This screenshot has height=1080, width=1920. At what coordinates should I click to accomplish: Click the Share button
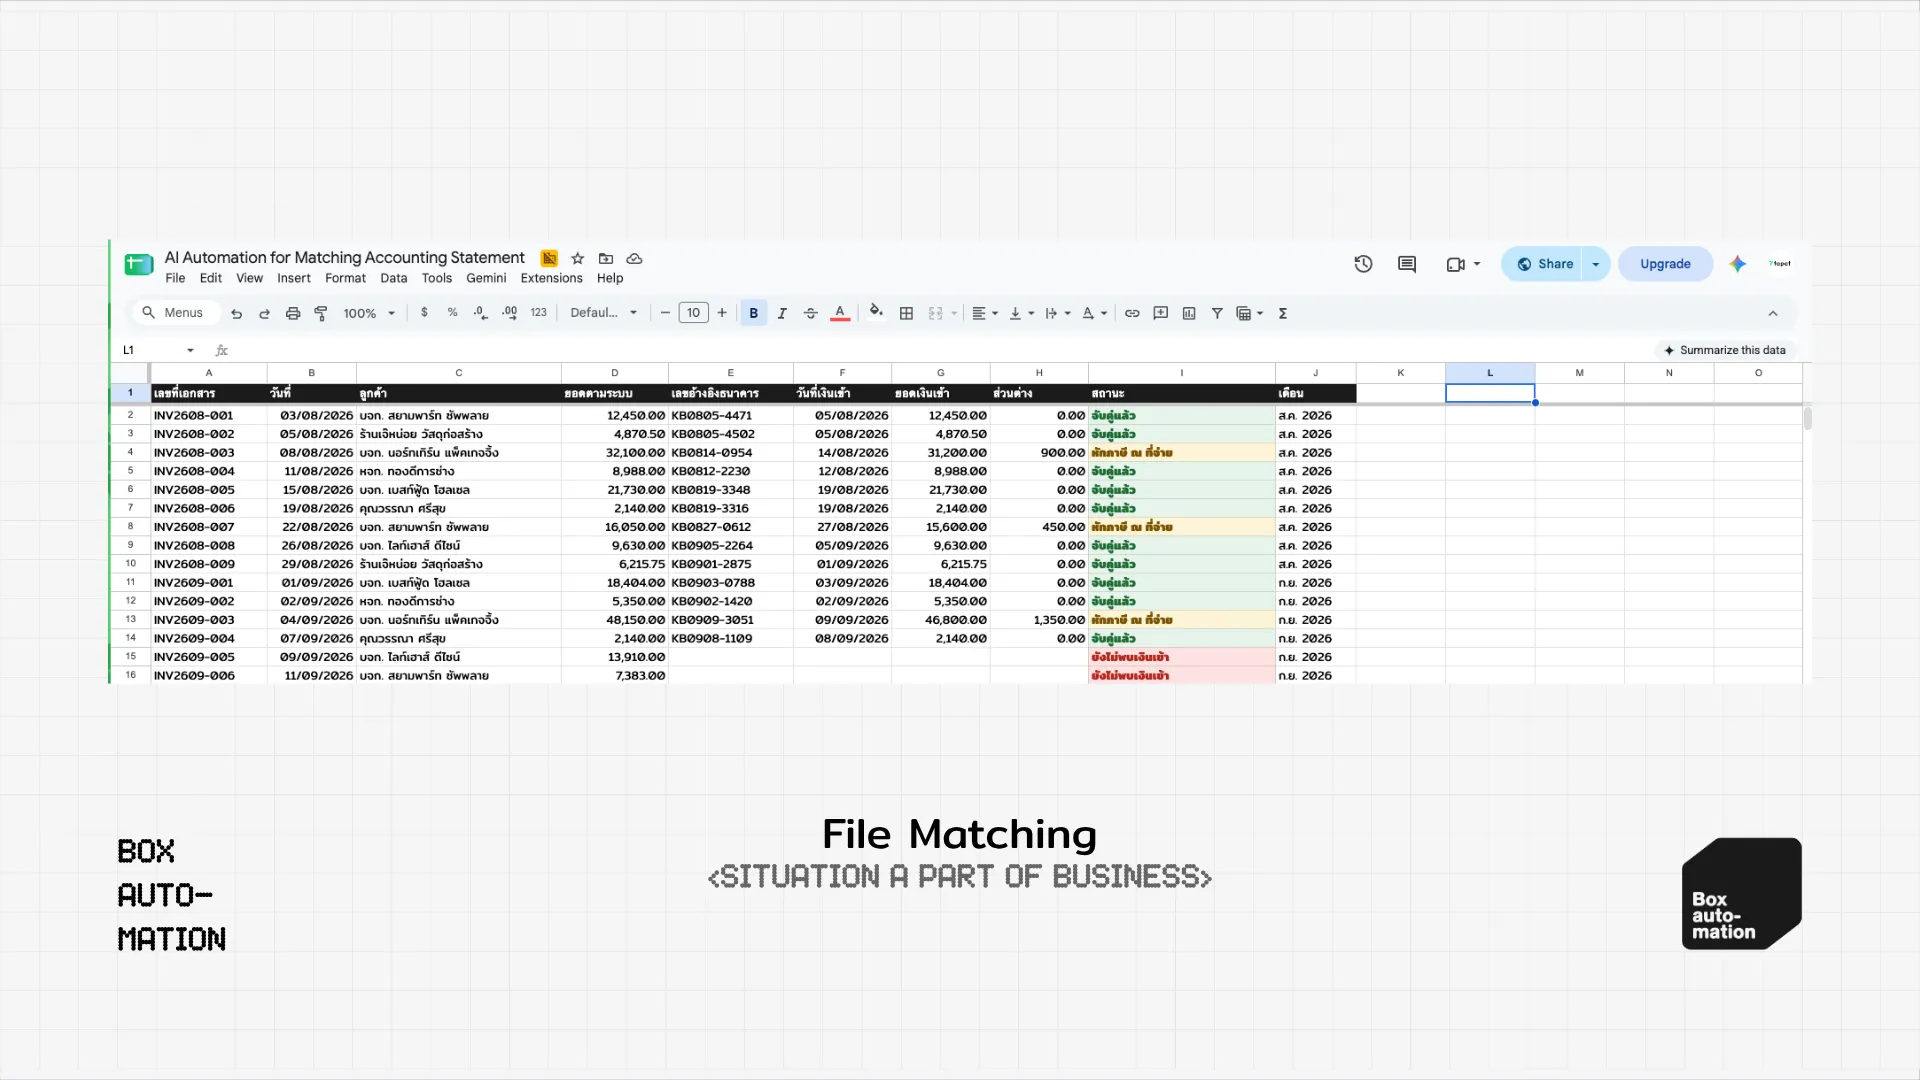[1543, 264]
